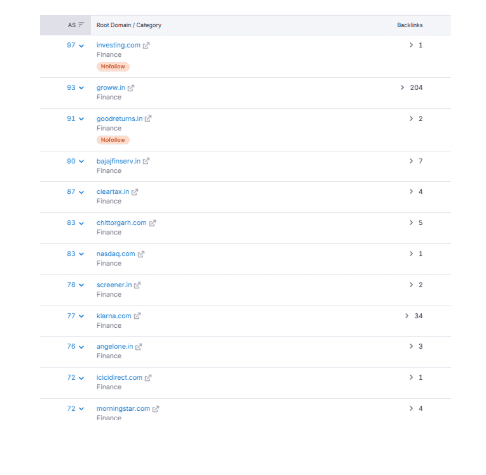This screenshot has width=486, height=475.
Task: Expand the AS 91 chevron for goodreturns.in
Action: tap(81, 119)
